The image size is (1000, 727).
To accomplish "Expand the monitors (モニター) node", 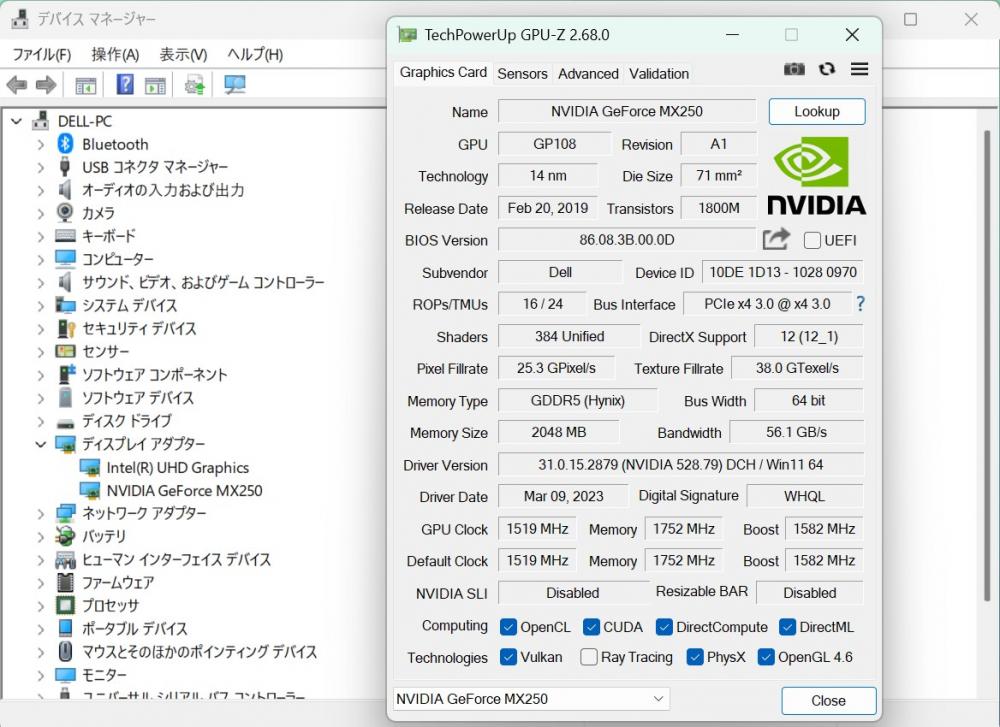I will [x=41, y=675].
